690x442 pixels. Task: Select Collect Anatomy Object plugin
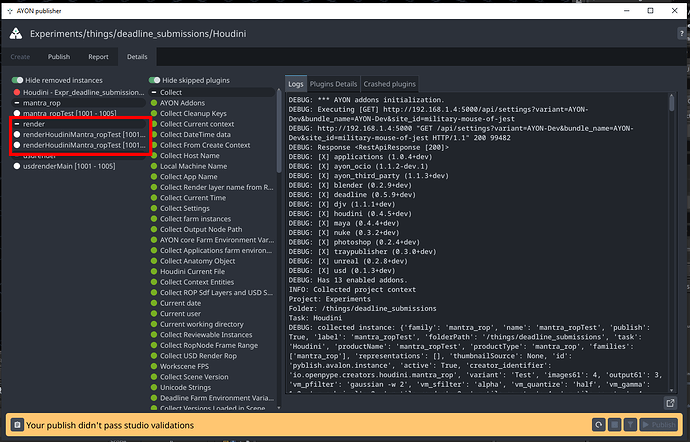[212, 261]
